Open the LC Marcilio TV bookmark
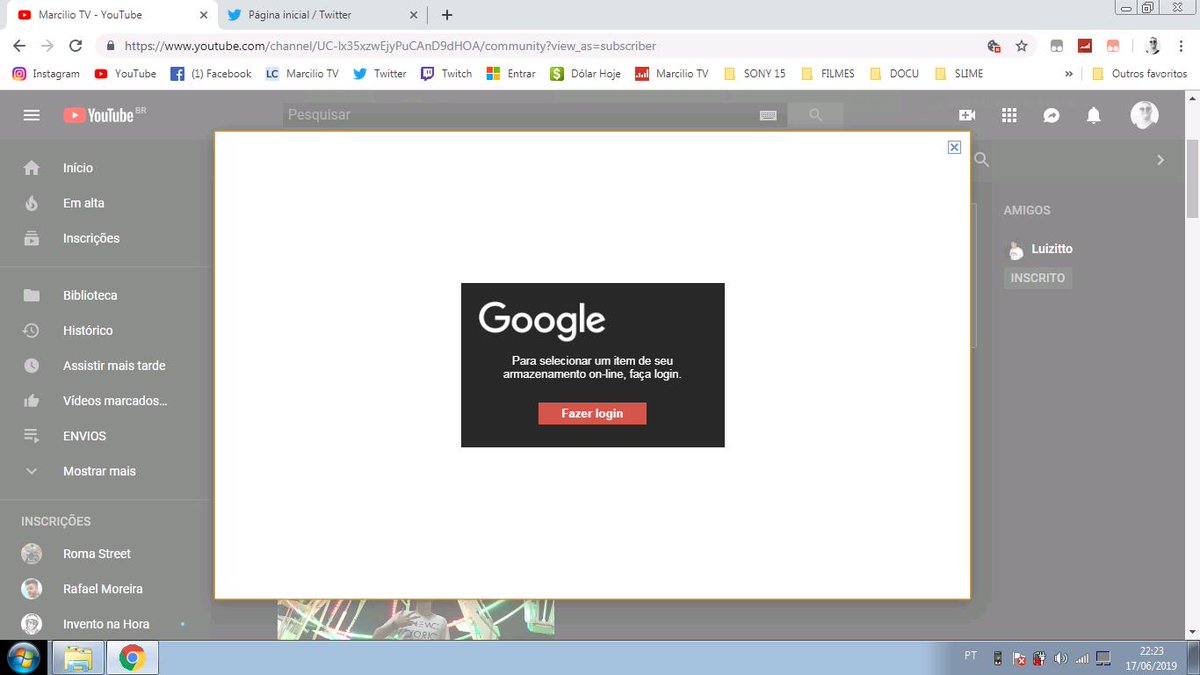Screen dimensions: 1200x675 tap(302, 74)
